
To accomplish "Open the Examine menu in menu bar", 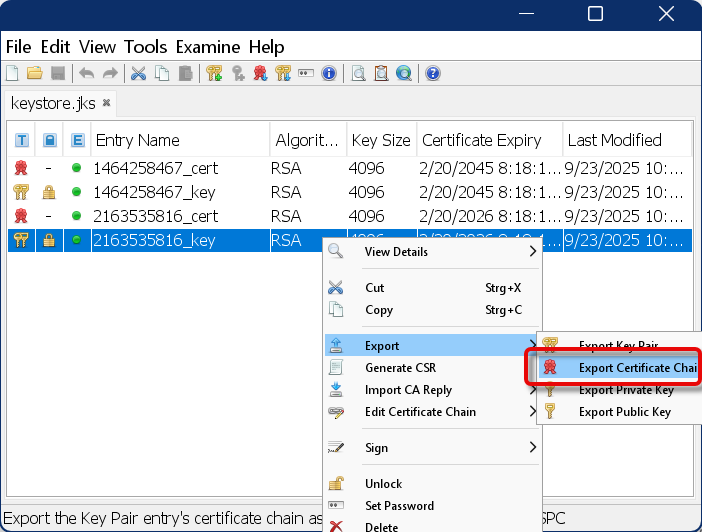I will pyautogui.click(x=208, y=47).
